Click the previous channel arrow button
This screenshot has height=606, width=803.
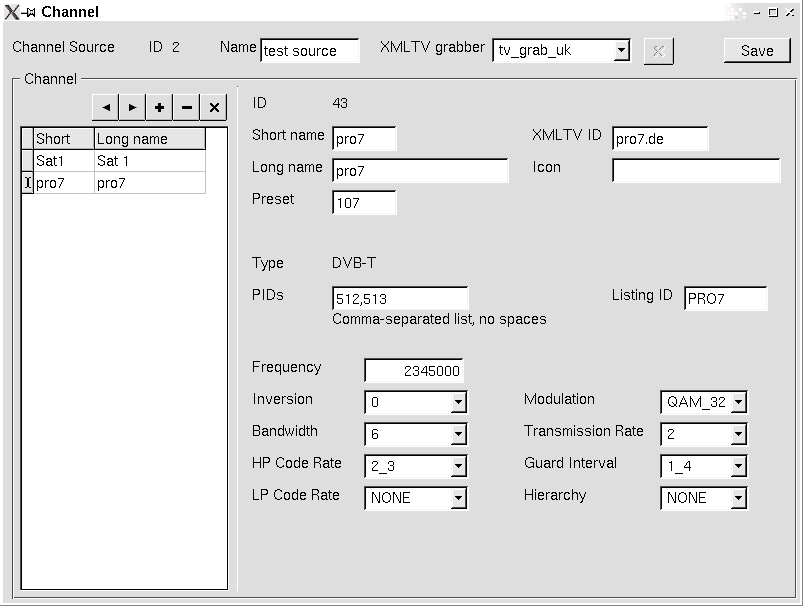[x=105, y=107]
